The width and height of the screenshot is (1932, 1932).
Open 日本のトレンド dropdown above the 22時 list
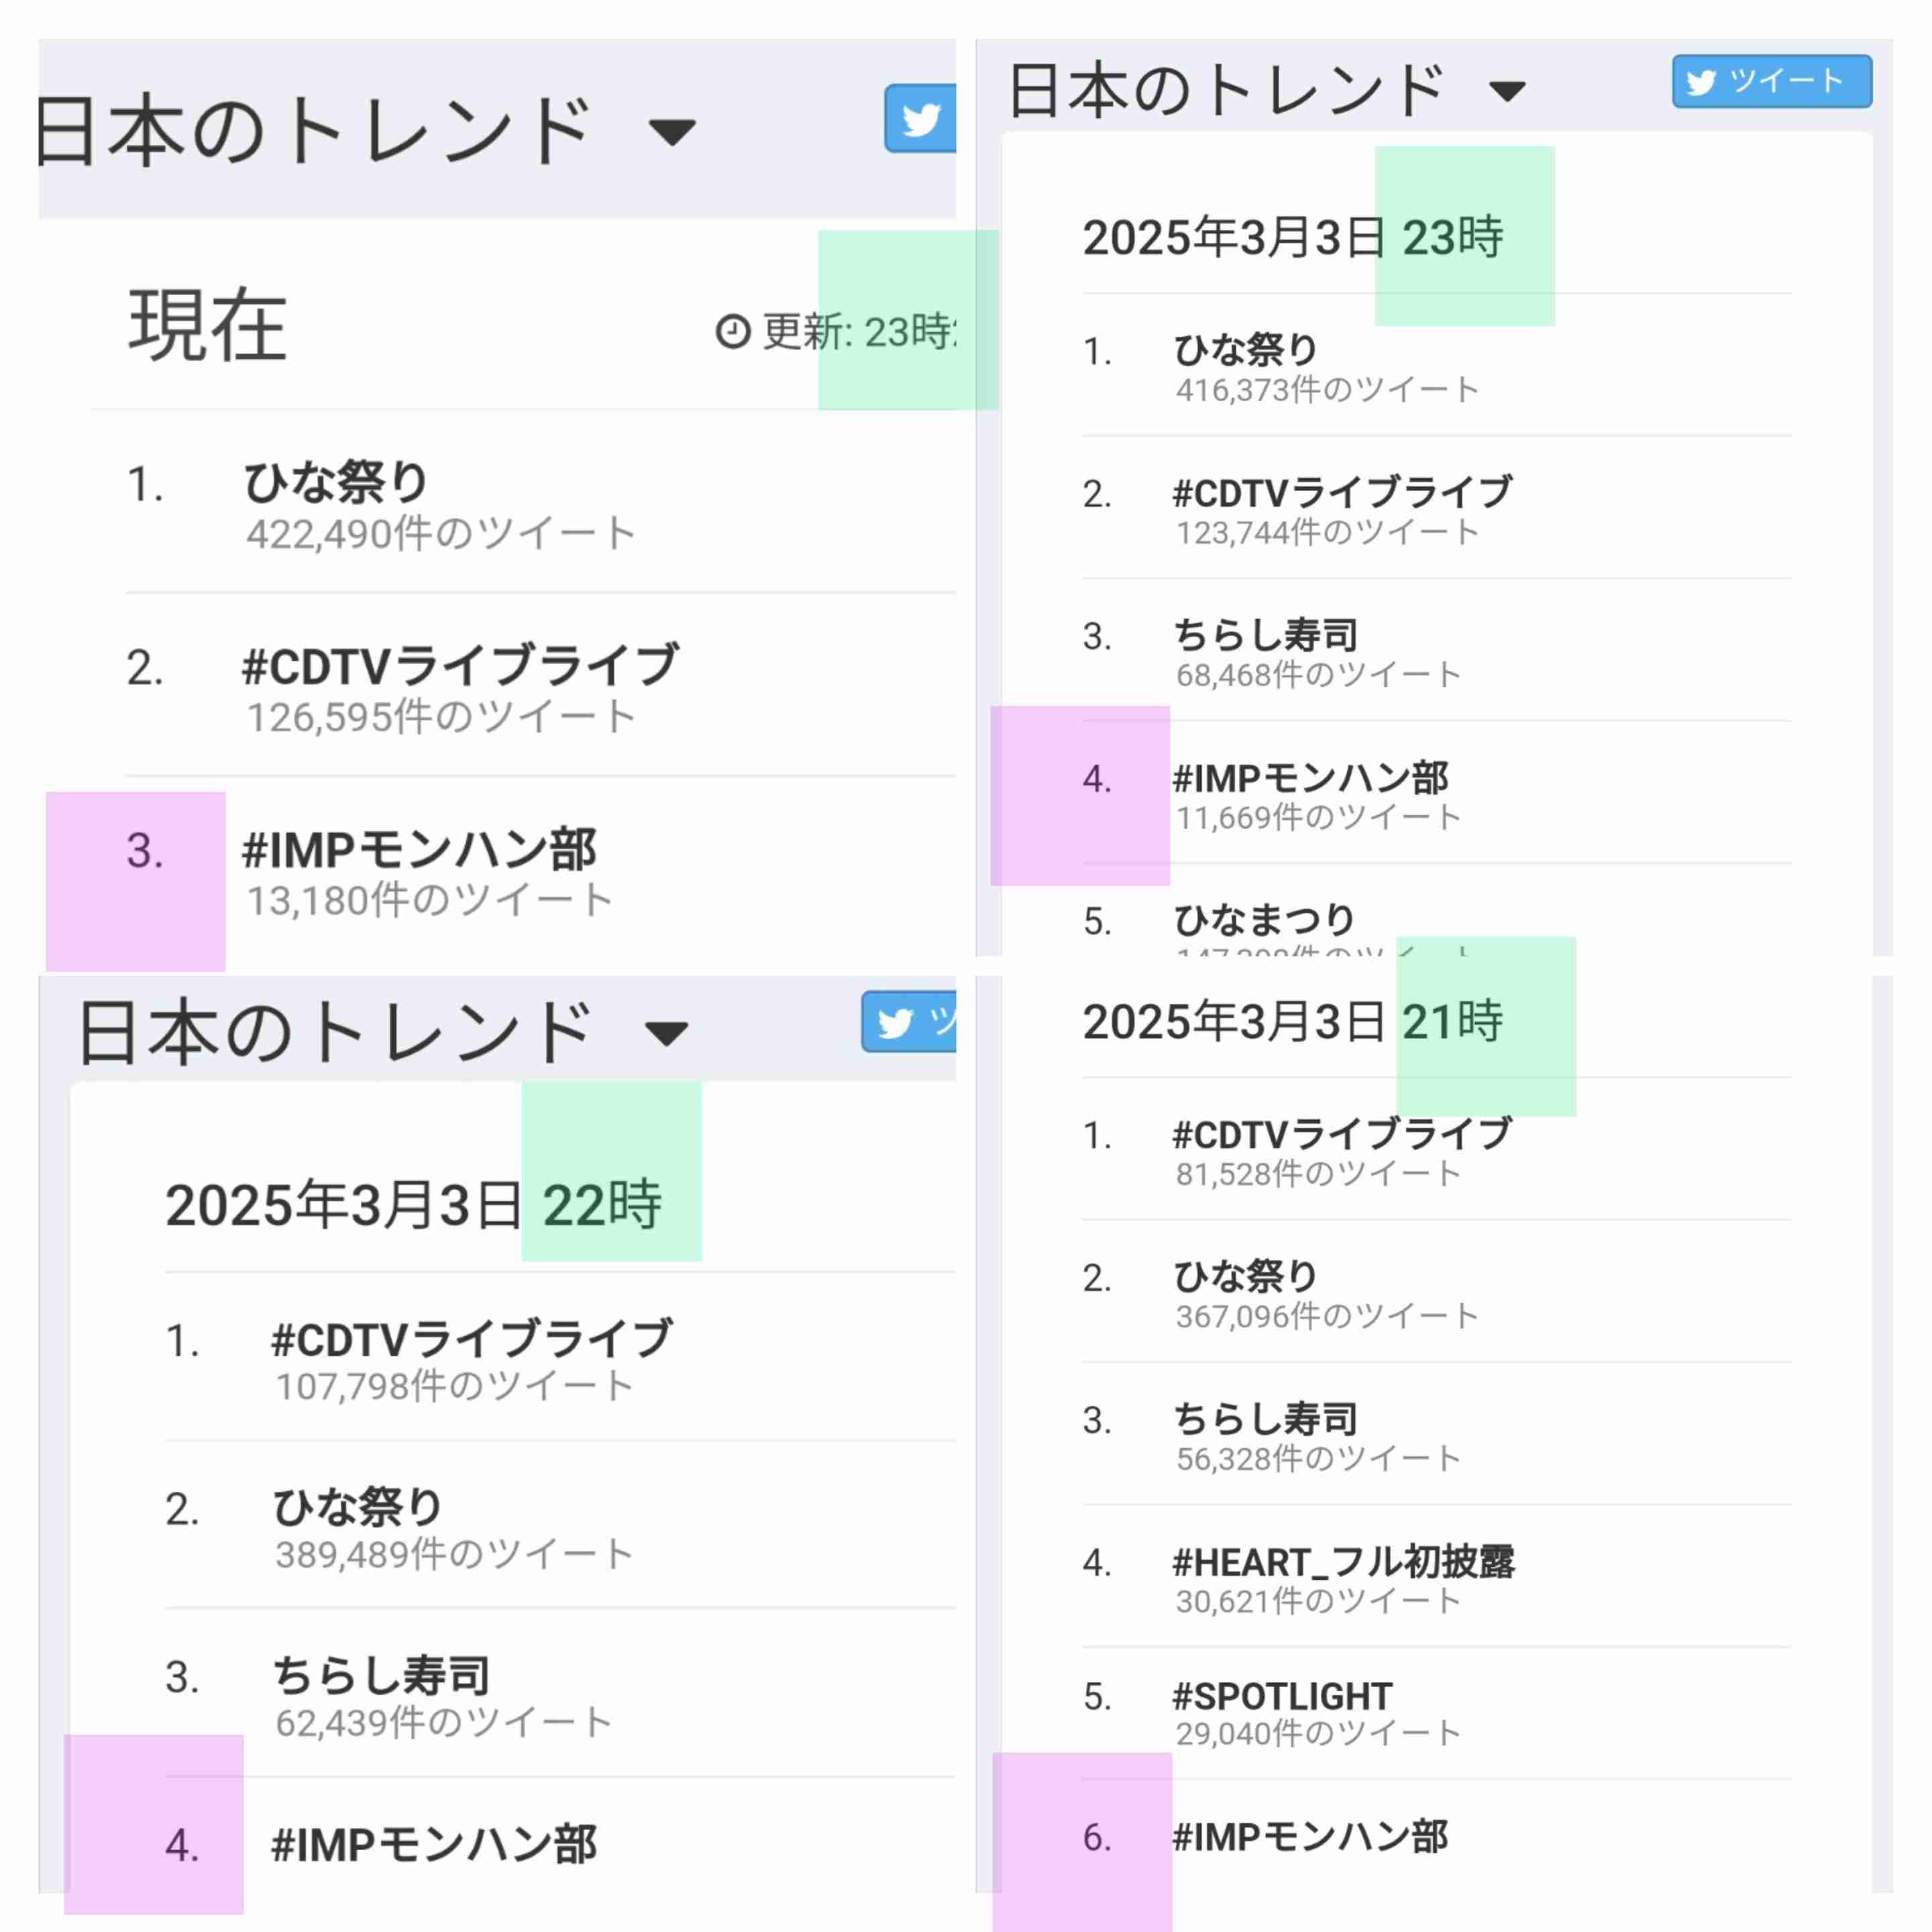point(666,1033)
